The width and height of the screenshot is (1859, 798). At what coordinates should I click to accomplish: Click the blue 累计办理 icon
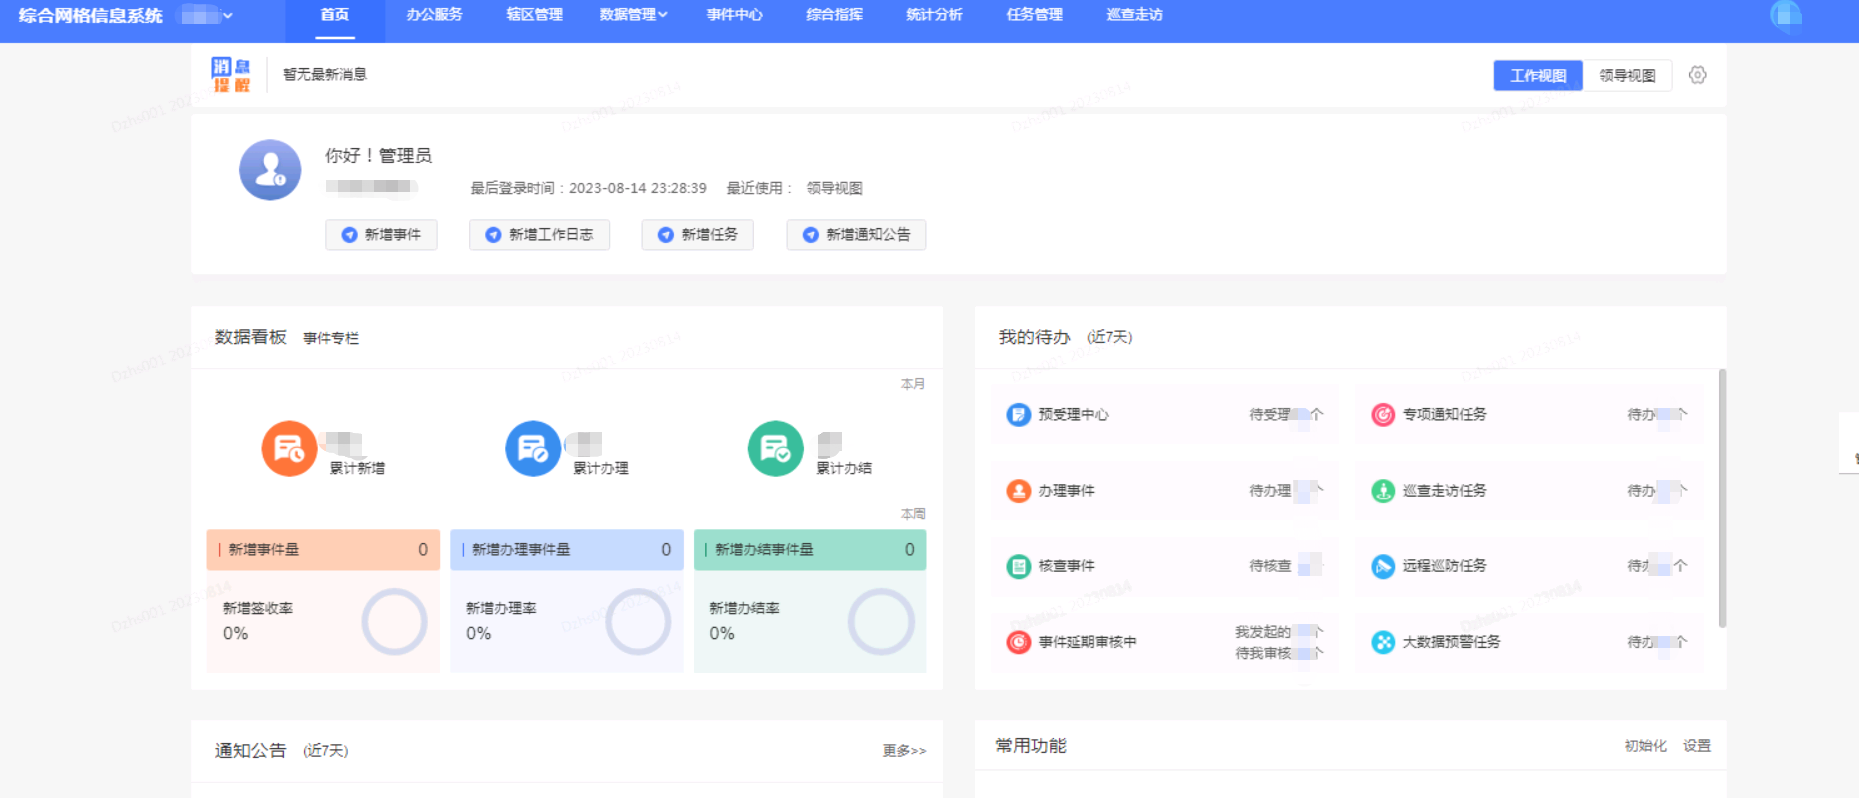(x=533, y=449)
